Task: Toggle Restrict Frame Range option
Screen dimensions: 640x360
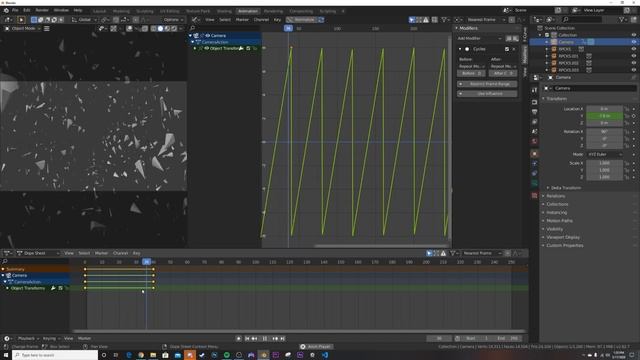Action: pos(487,84)
